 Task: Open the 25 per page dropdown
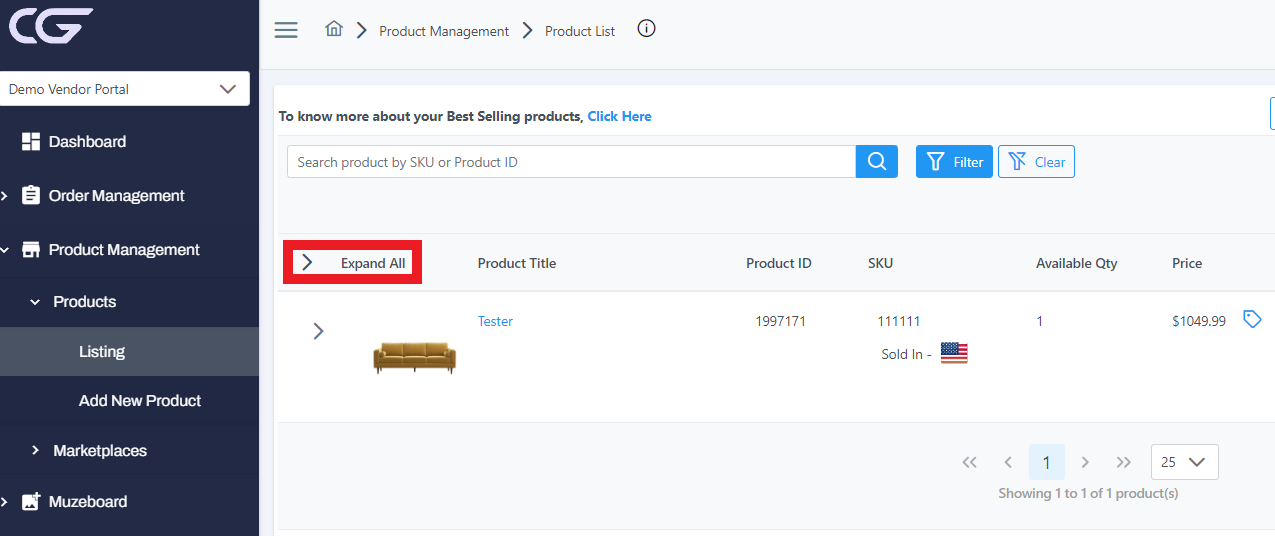click(1184, 462)
